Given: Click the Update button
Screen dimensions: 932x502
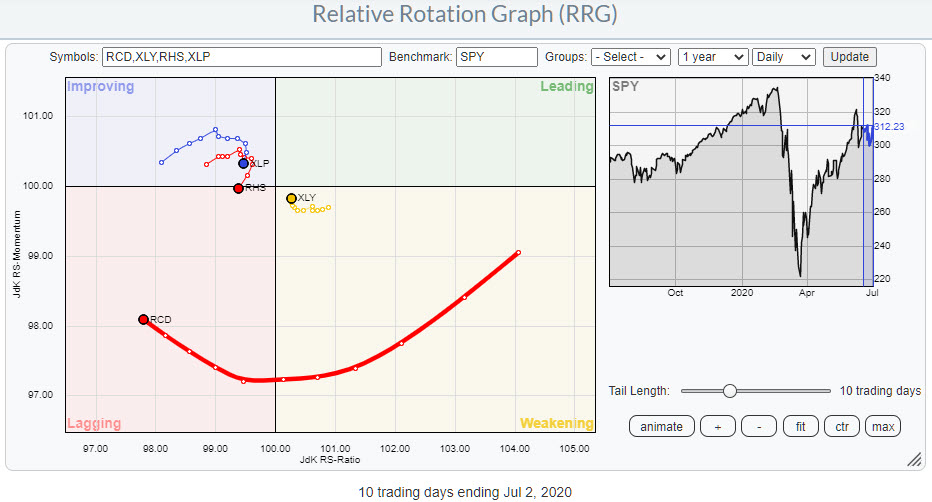Looking at the screenshot, I should tap(848, 57).
